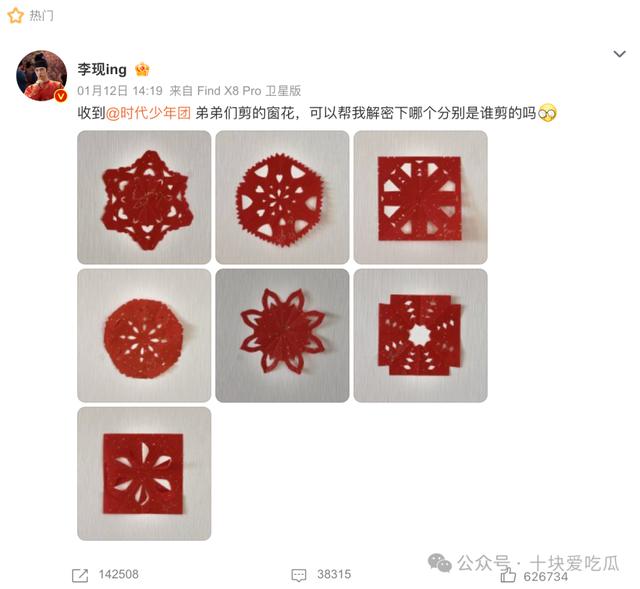Open the cross-shaped paper-cut with star hole
640x589 pixels.
(x=421, y=336)
